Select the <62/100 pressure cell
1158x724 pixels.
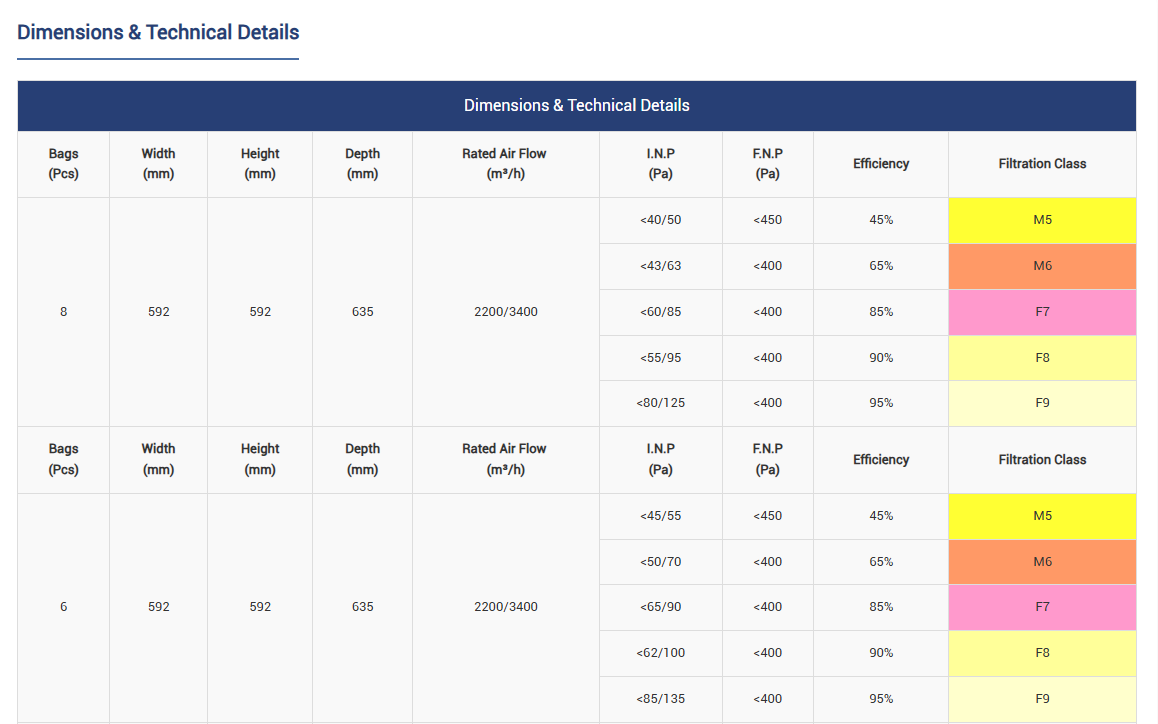coord(660,653)
